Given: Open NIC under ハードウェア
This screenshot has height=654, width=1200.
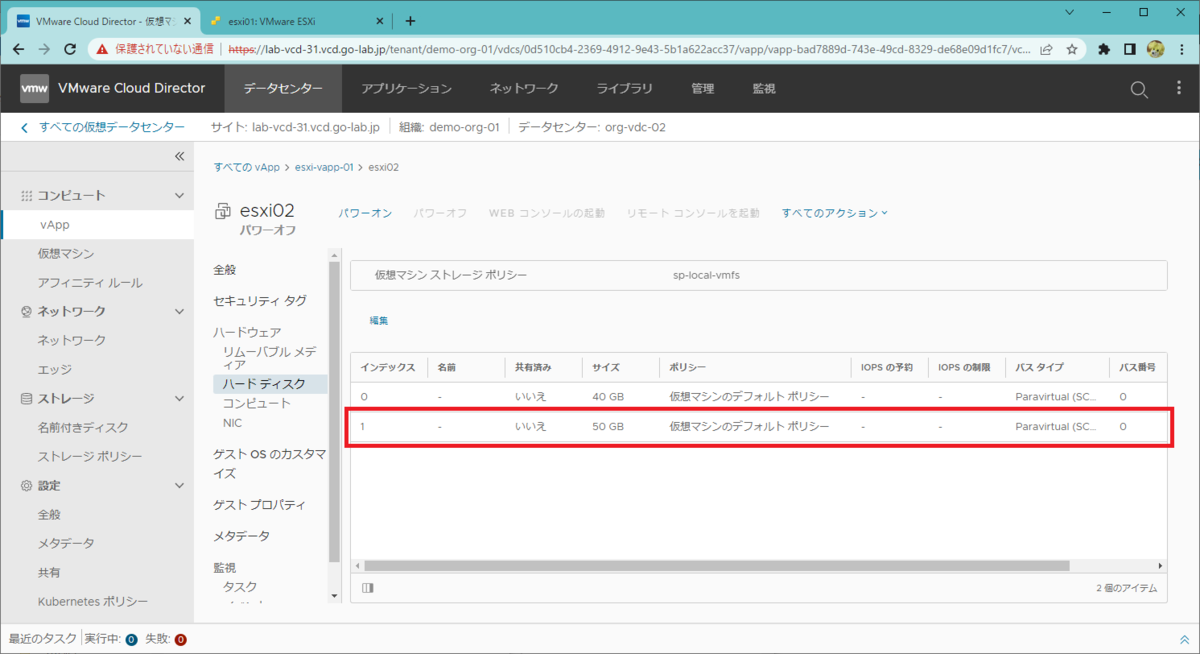Looking at the screenshot, I should (x=232, y=423).
